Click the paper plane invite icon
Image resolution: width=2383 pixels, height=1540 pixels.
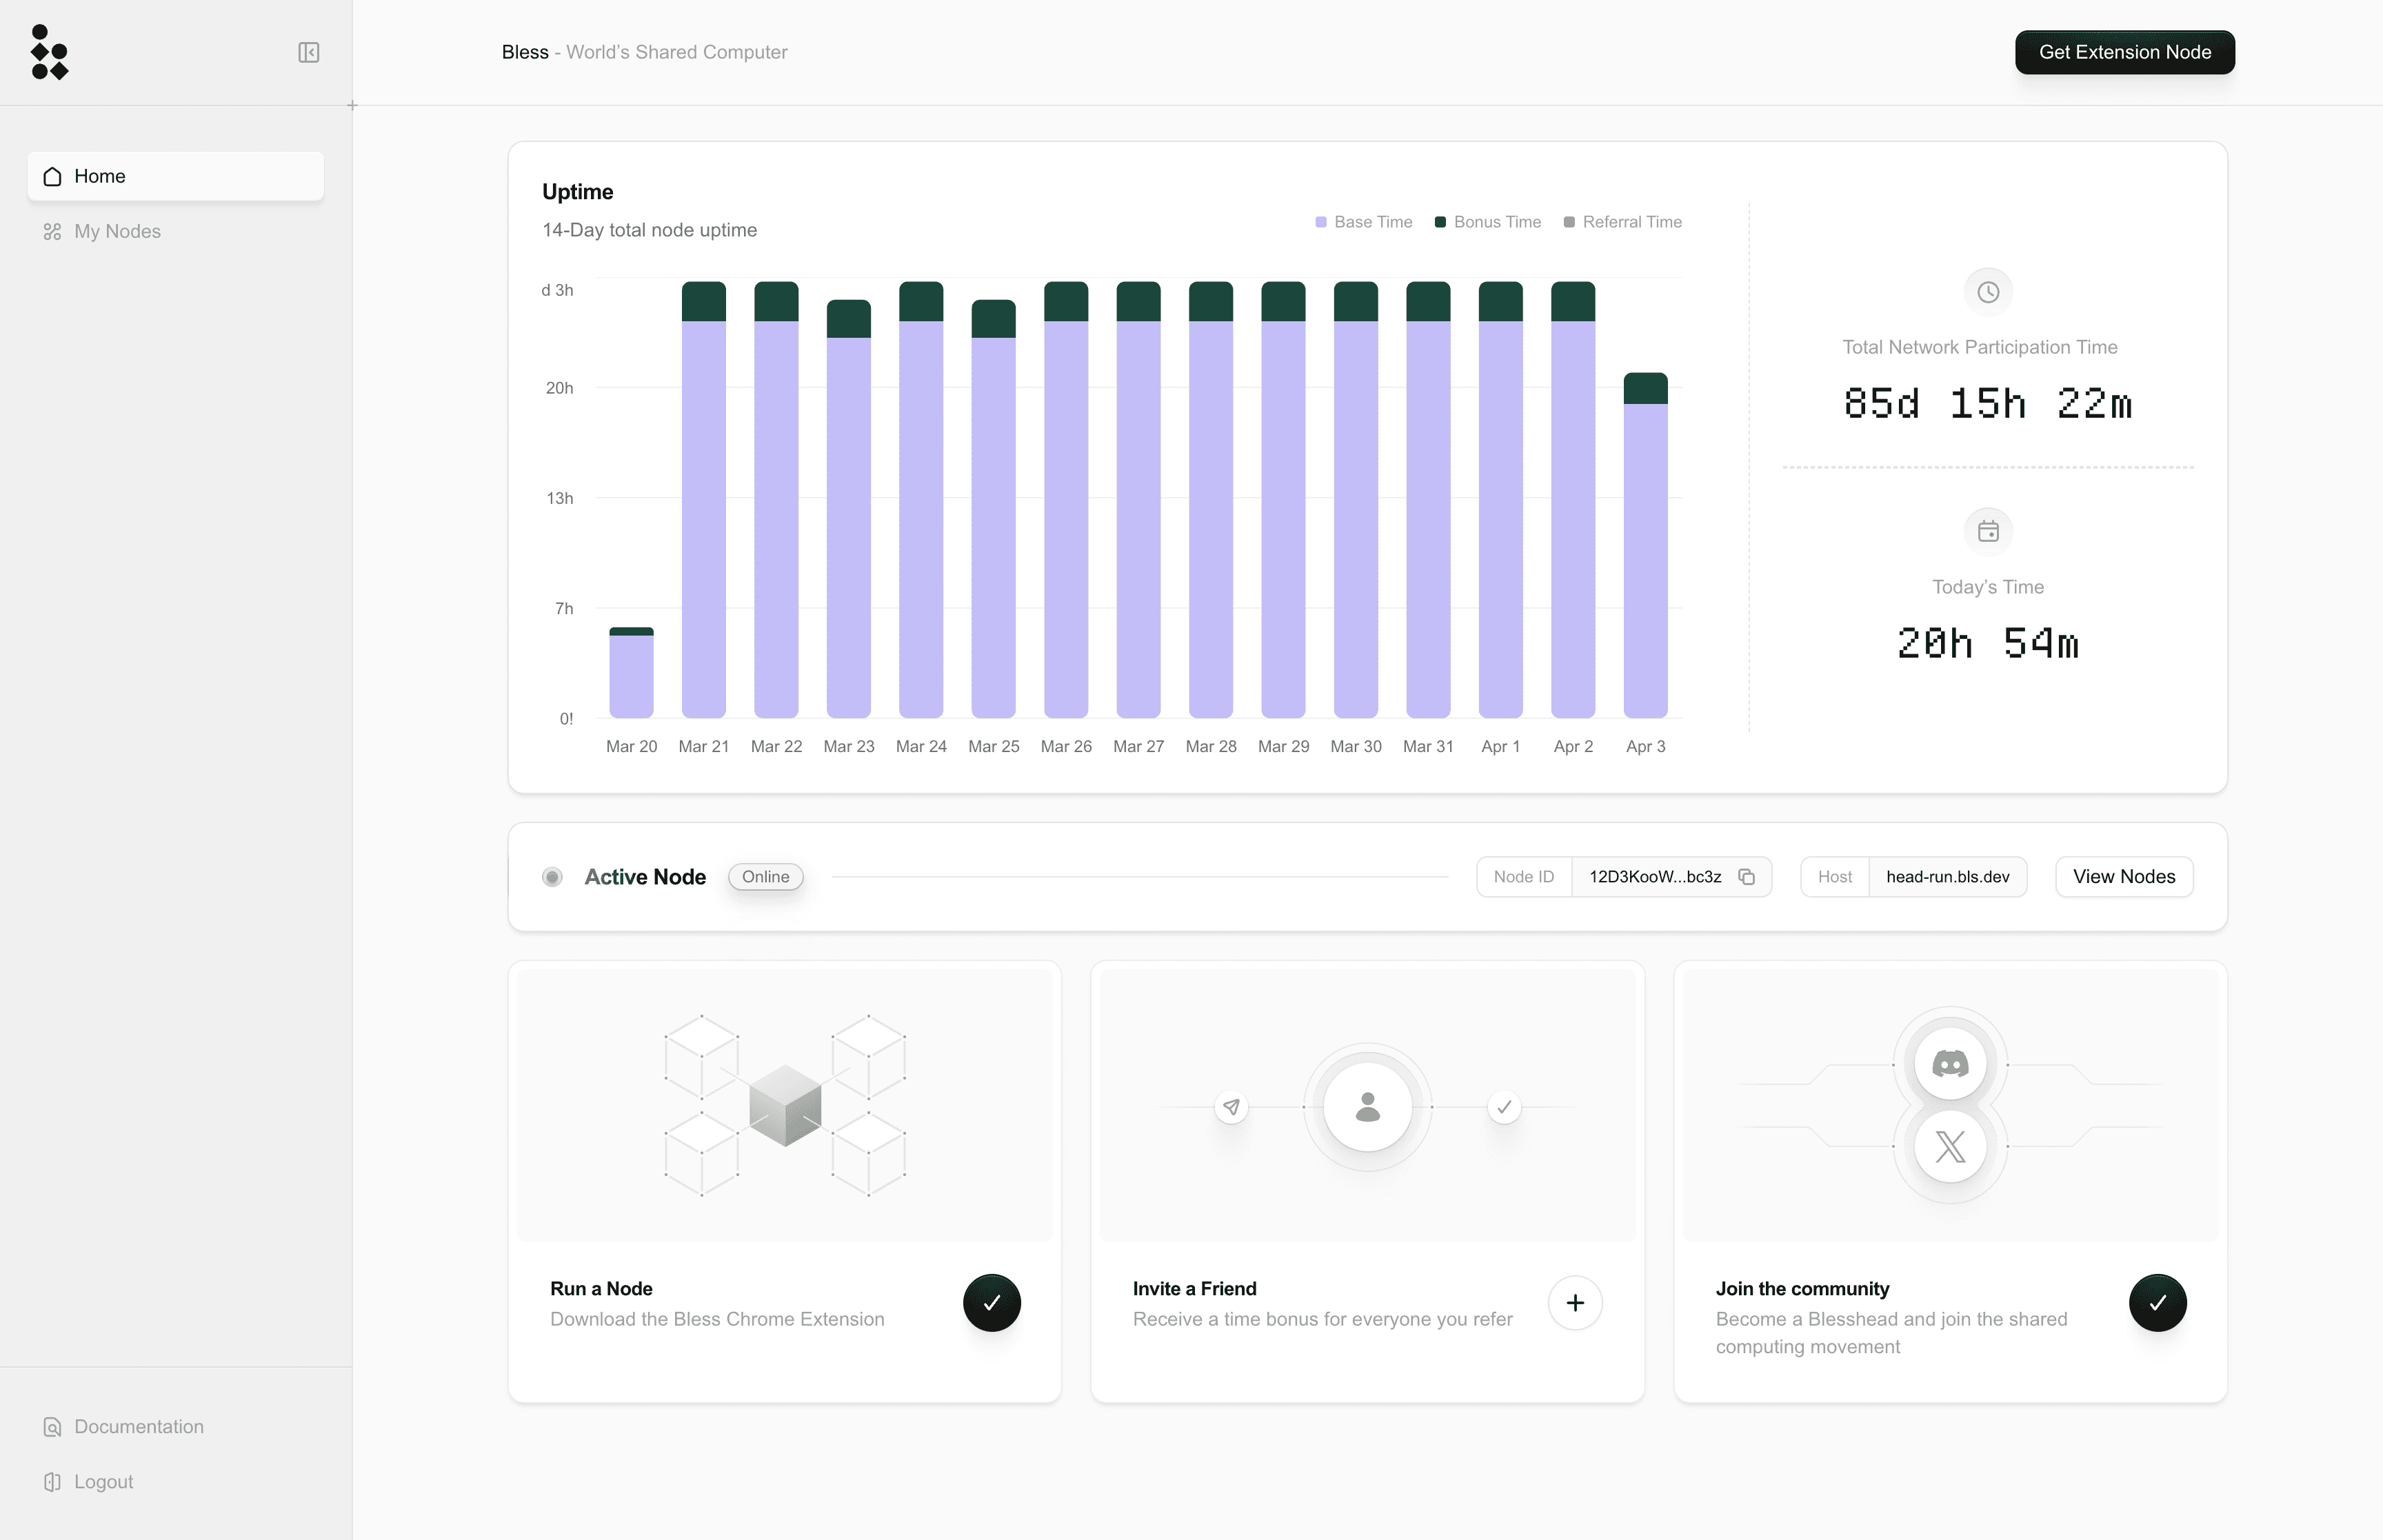coord(1231,1107)
